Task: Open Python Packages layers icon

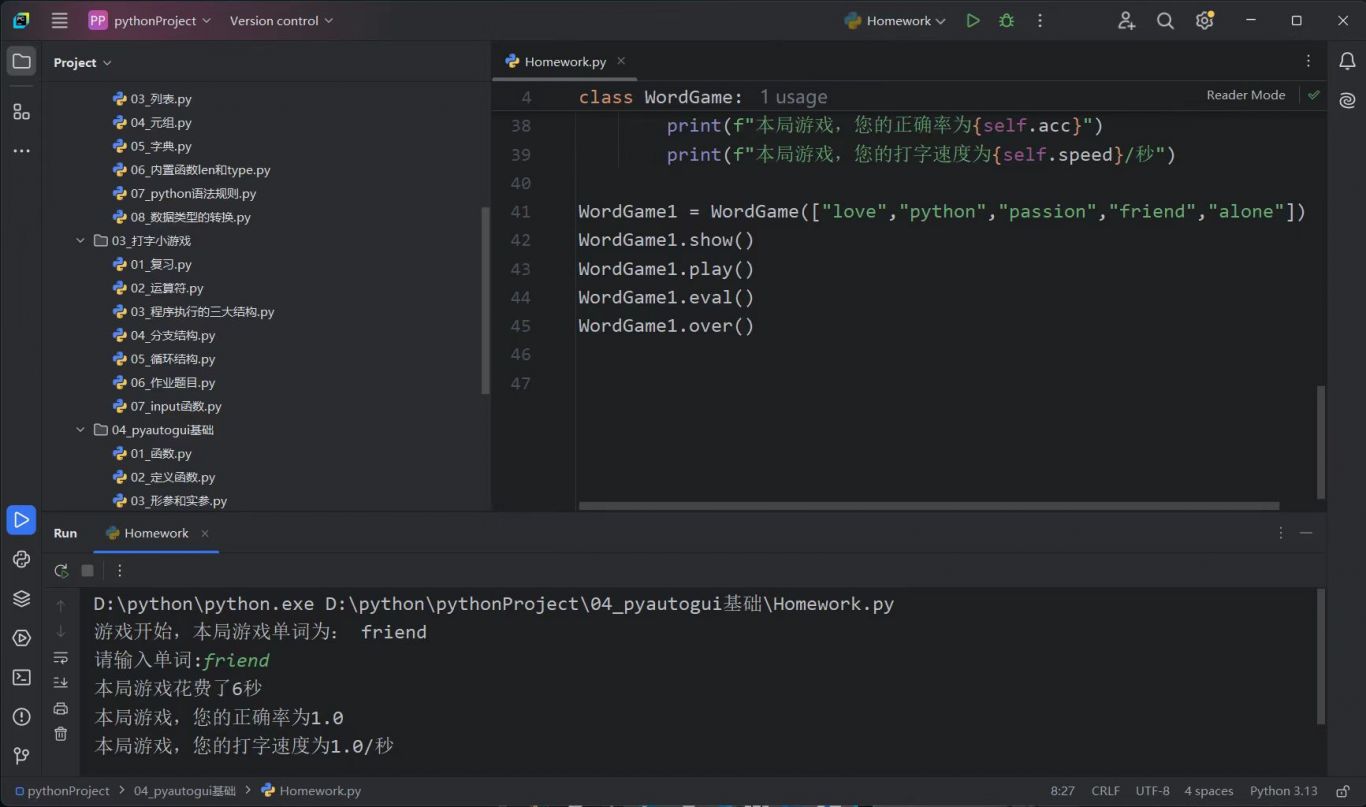Action: click(x=21, y=598)
